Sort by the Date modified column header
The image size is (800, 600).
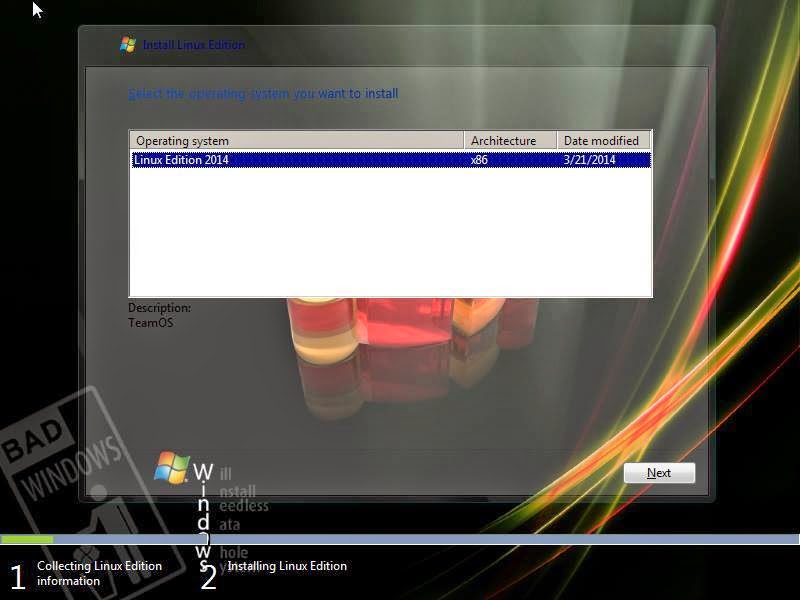click(x=604, y=140)
